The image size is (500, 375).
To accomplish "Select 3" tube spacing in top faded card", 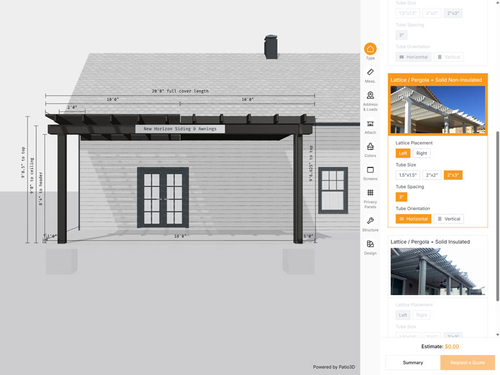I will click(401, 35).
